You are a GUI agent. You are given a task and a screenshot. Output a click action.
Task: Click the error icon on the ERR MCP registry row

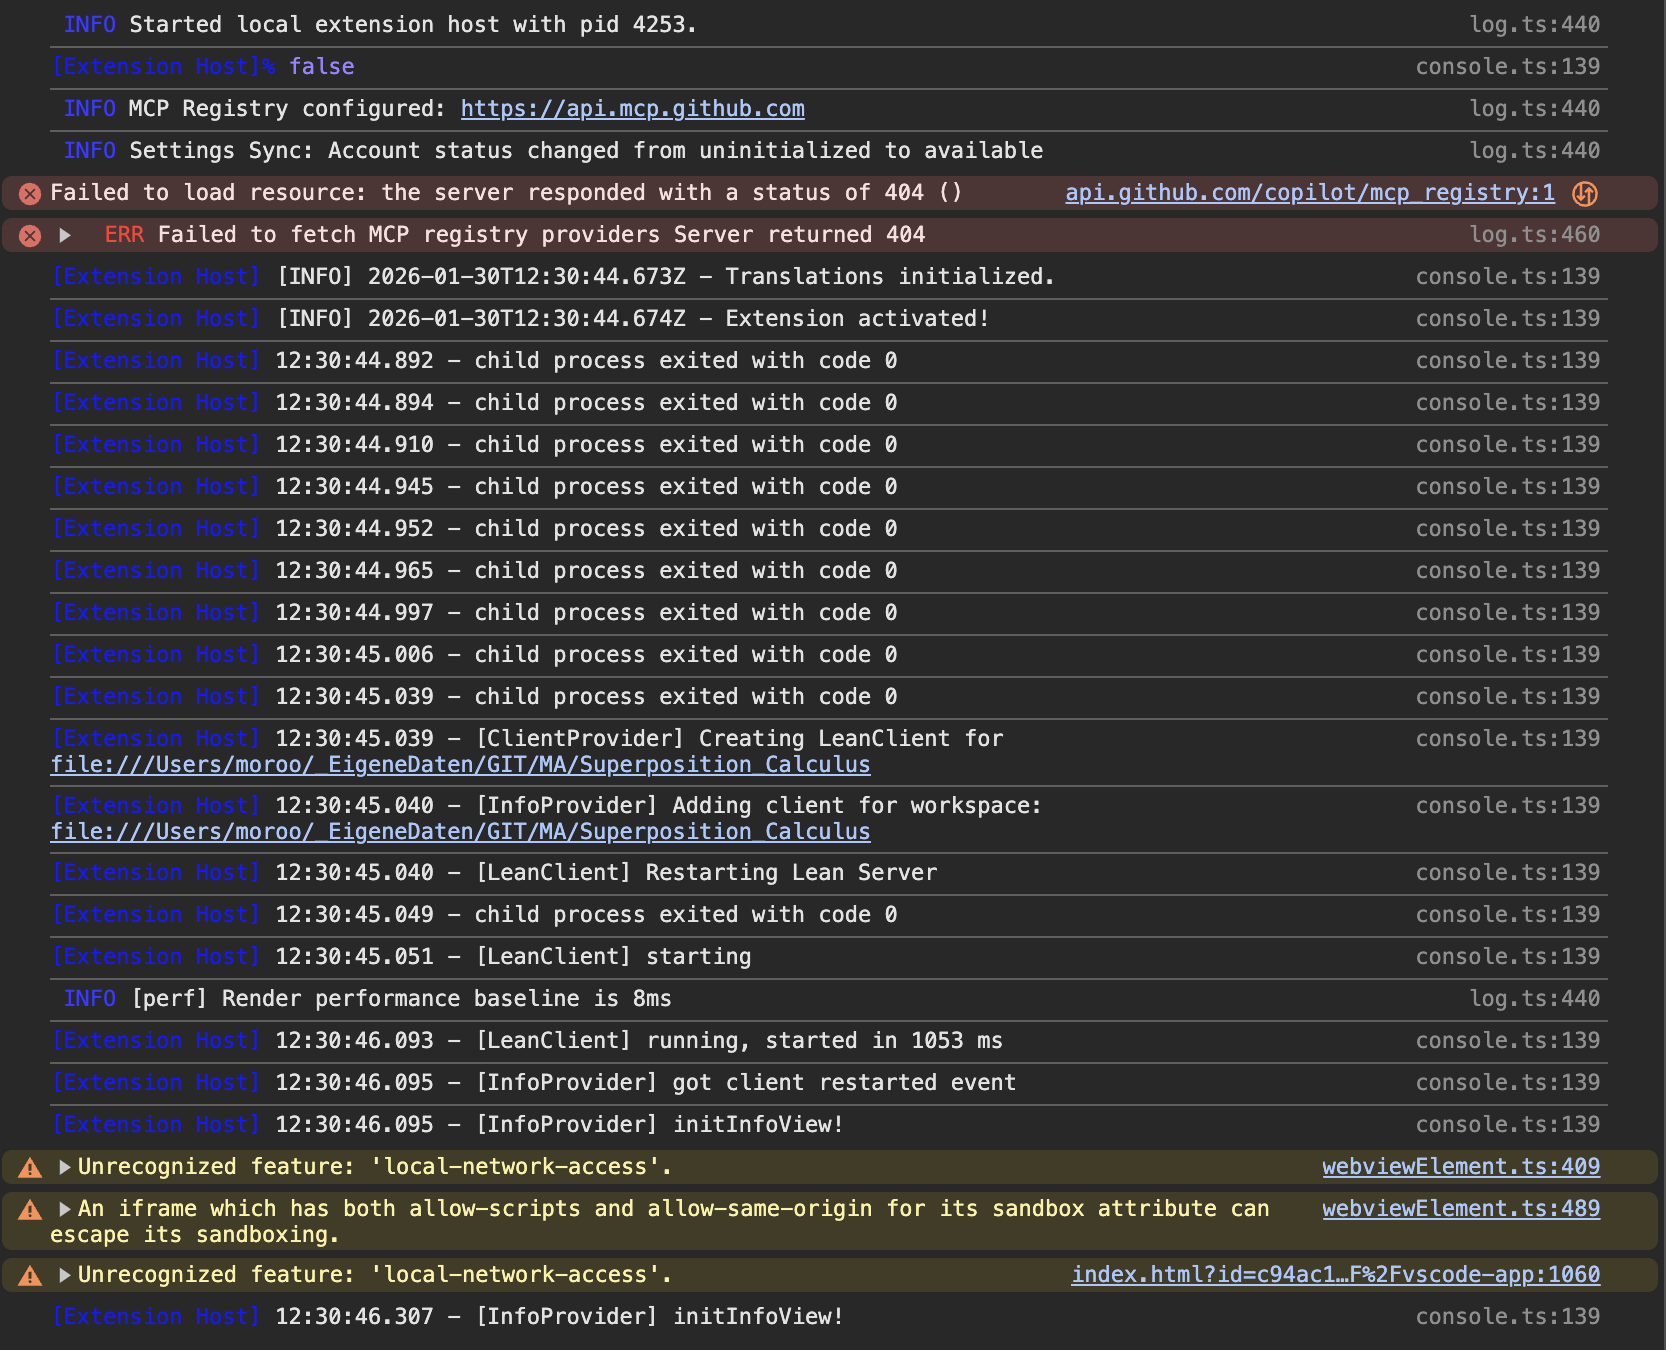click(x=30, y=236)
